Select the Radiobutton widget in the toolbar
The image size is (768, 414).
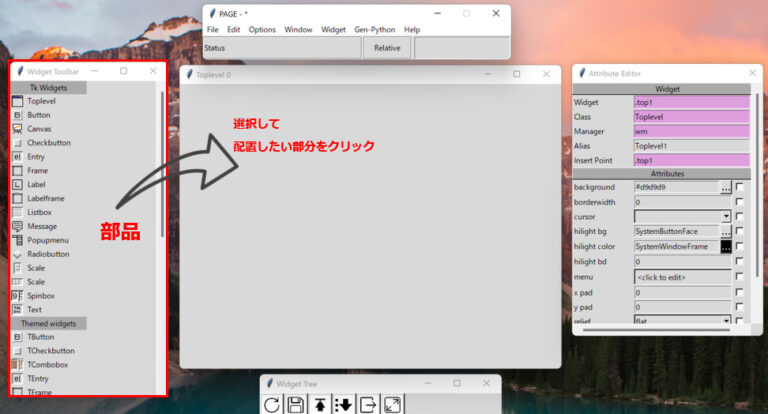point(49,254)
